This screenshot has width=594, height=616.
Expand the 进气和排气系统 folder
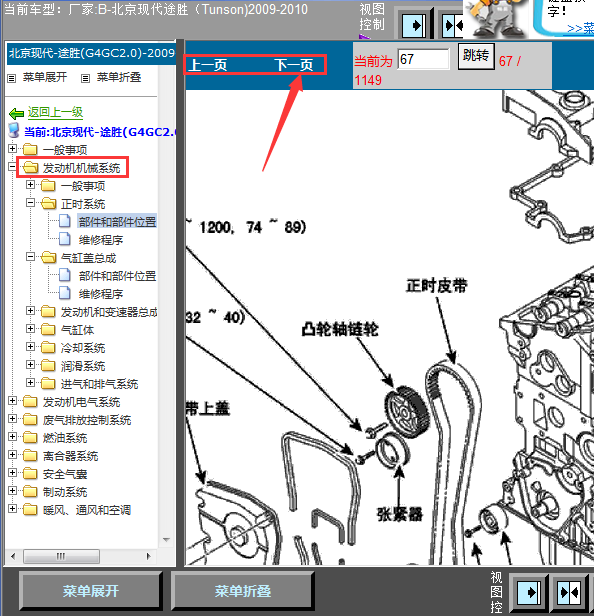point(30,383)
